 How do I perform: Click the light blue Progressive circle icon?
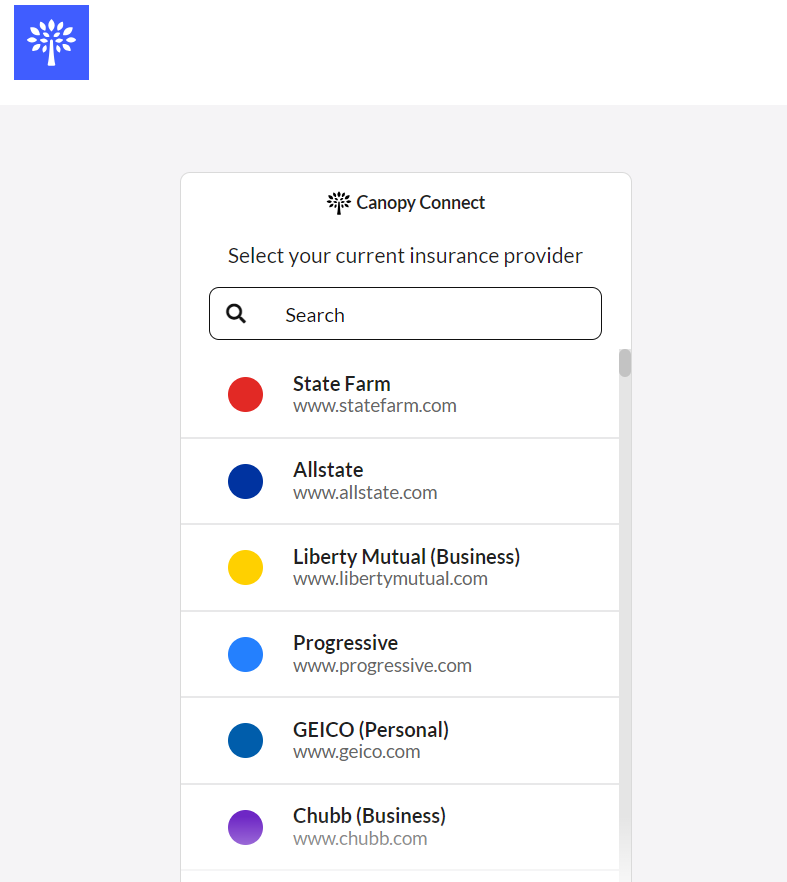(245, 654)
